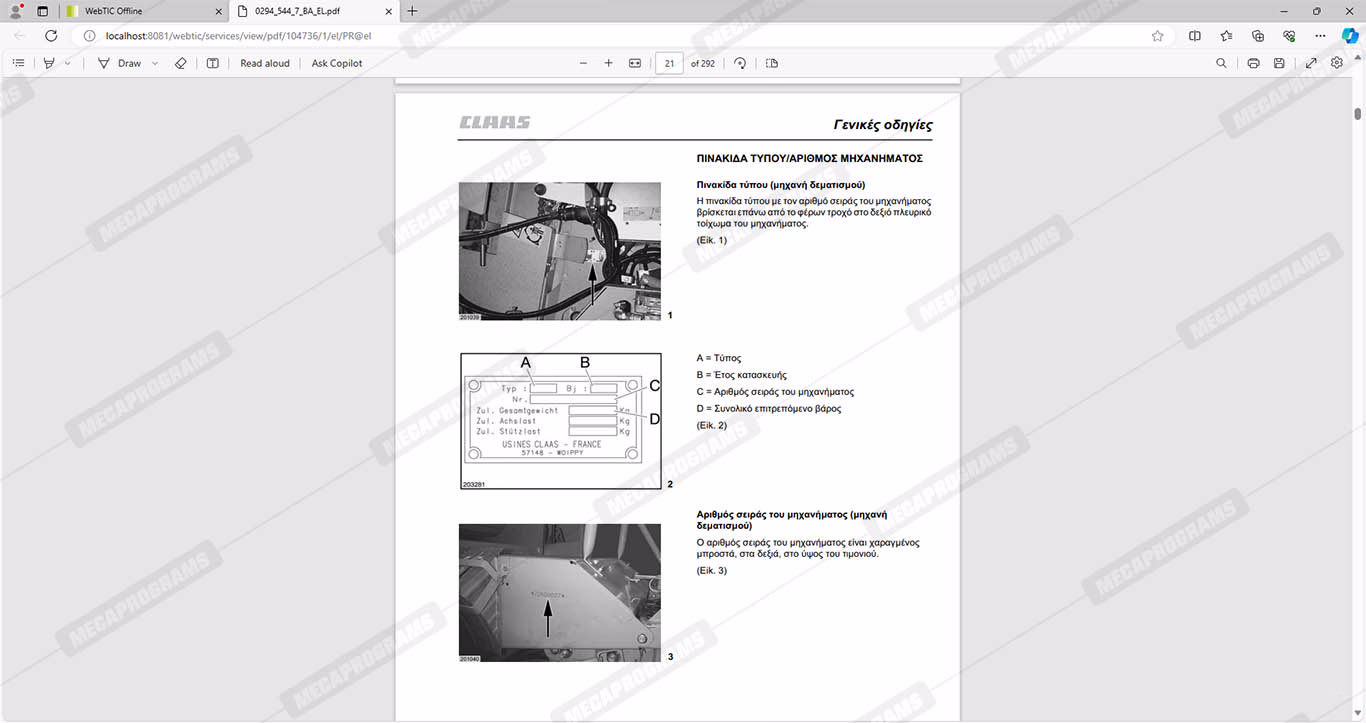Rotate the PDF page
The height and width of the screenshot is (723, 1366).
tap(740, 63)
